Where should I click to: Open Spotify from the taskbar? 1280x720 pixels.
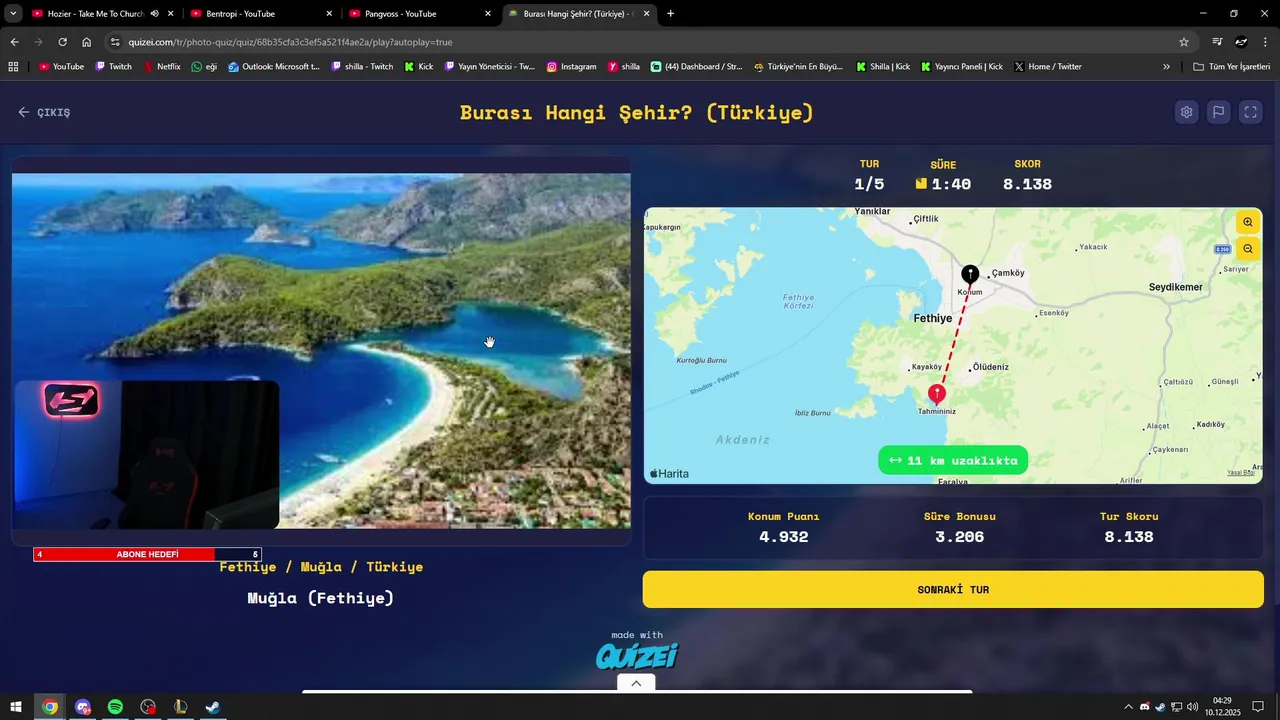pos(115,707)
